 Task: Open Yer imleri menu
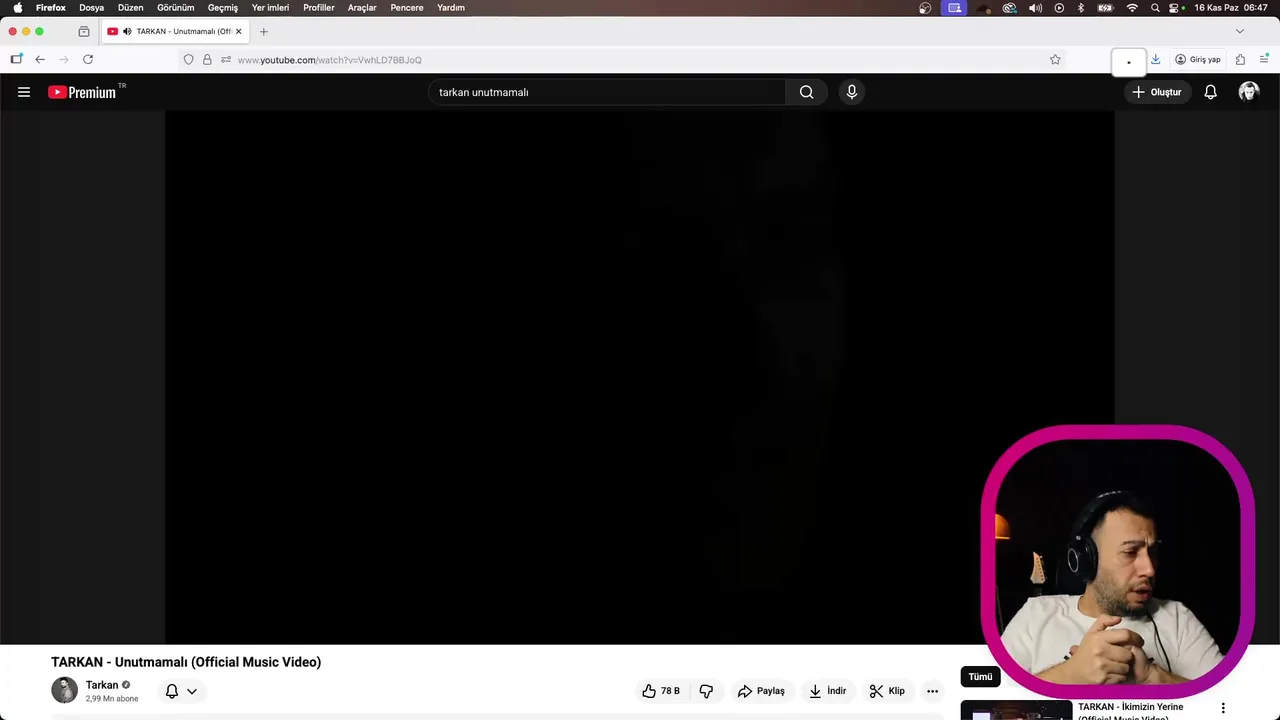pyautogui.click(x=270, y=8)
